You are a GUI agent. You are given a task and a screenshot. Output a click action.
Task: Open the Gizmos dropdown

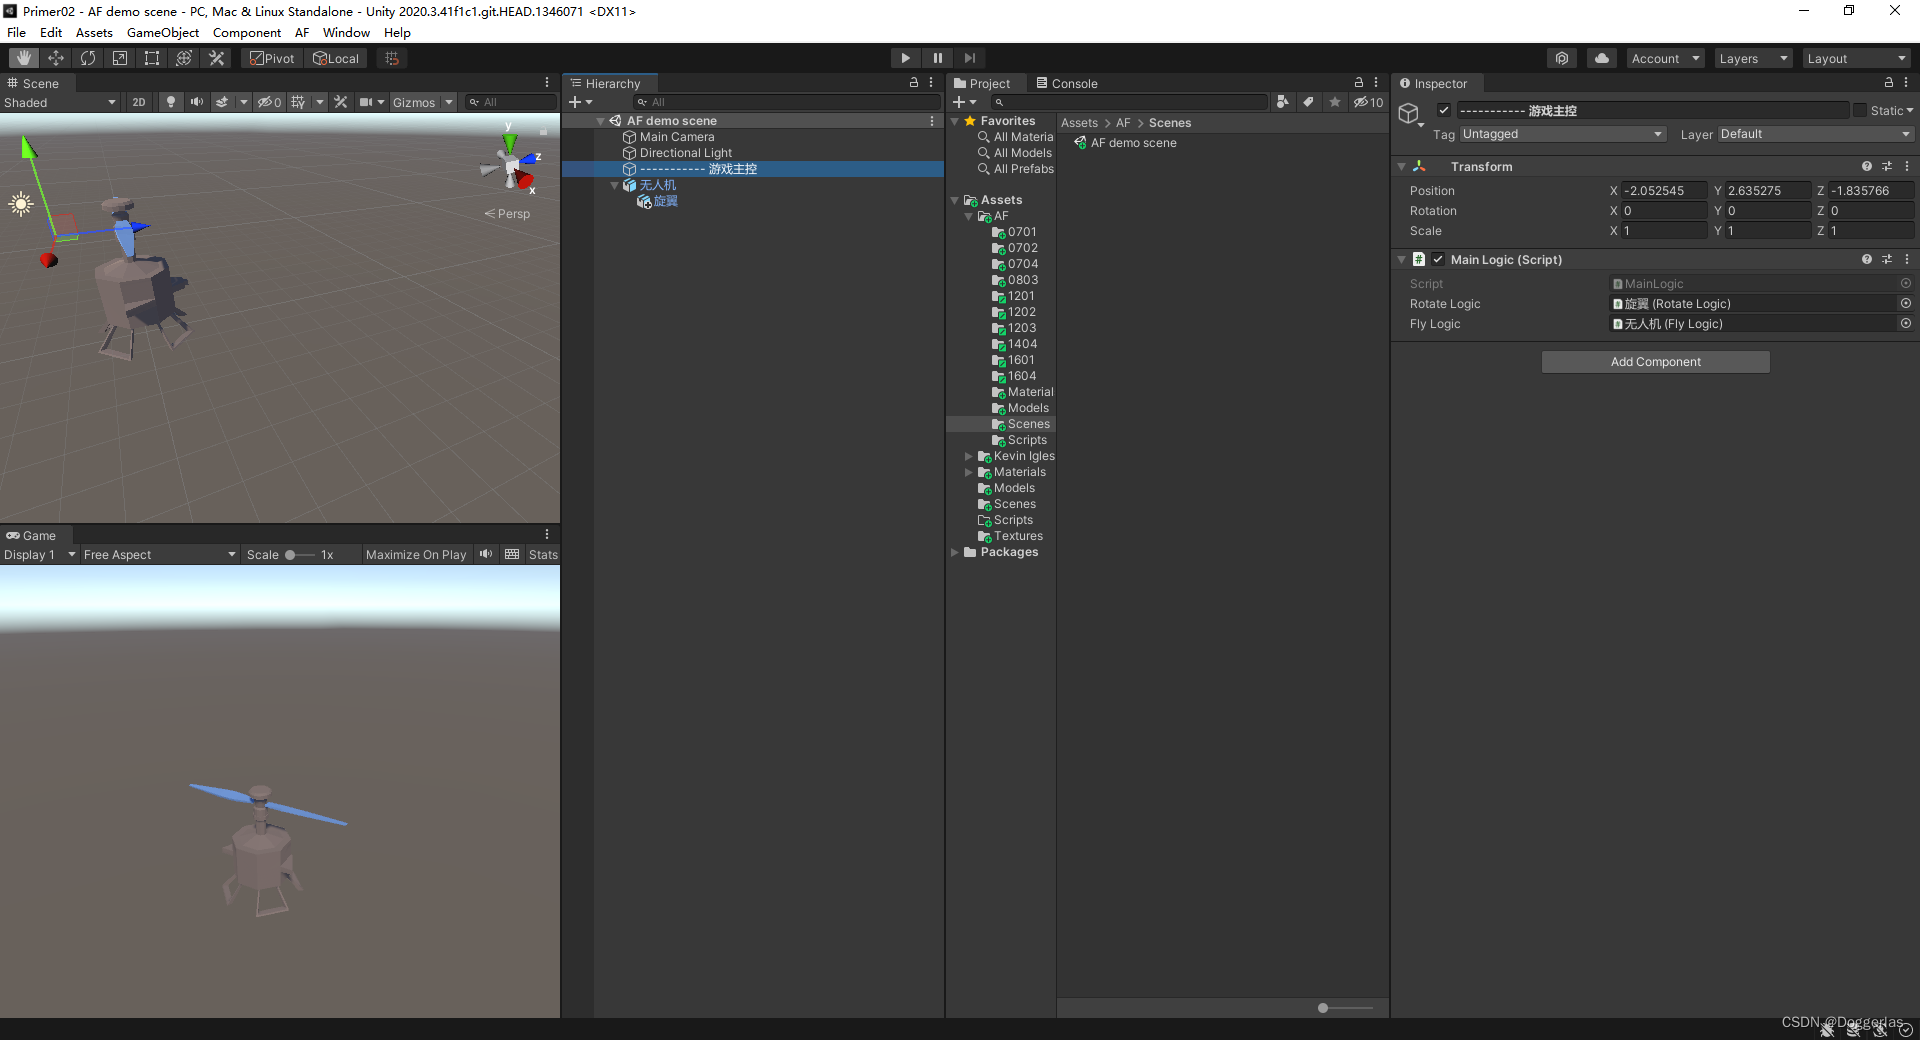click(423, 102)
